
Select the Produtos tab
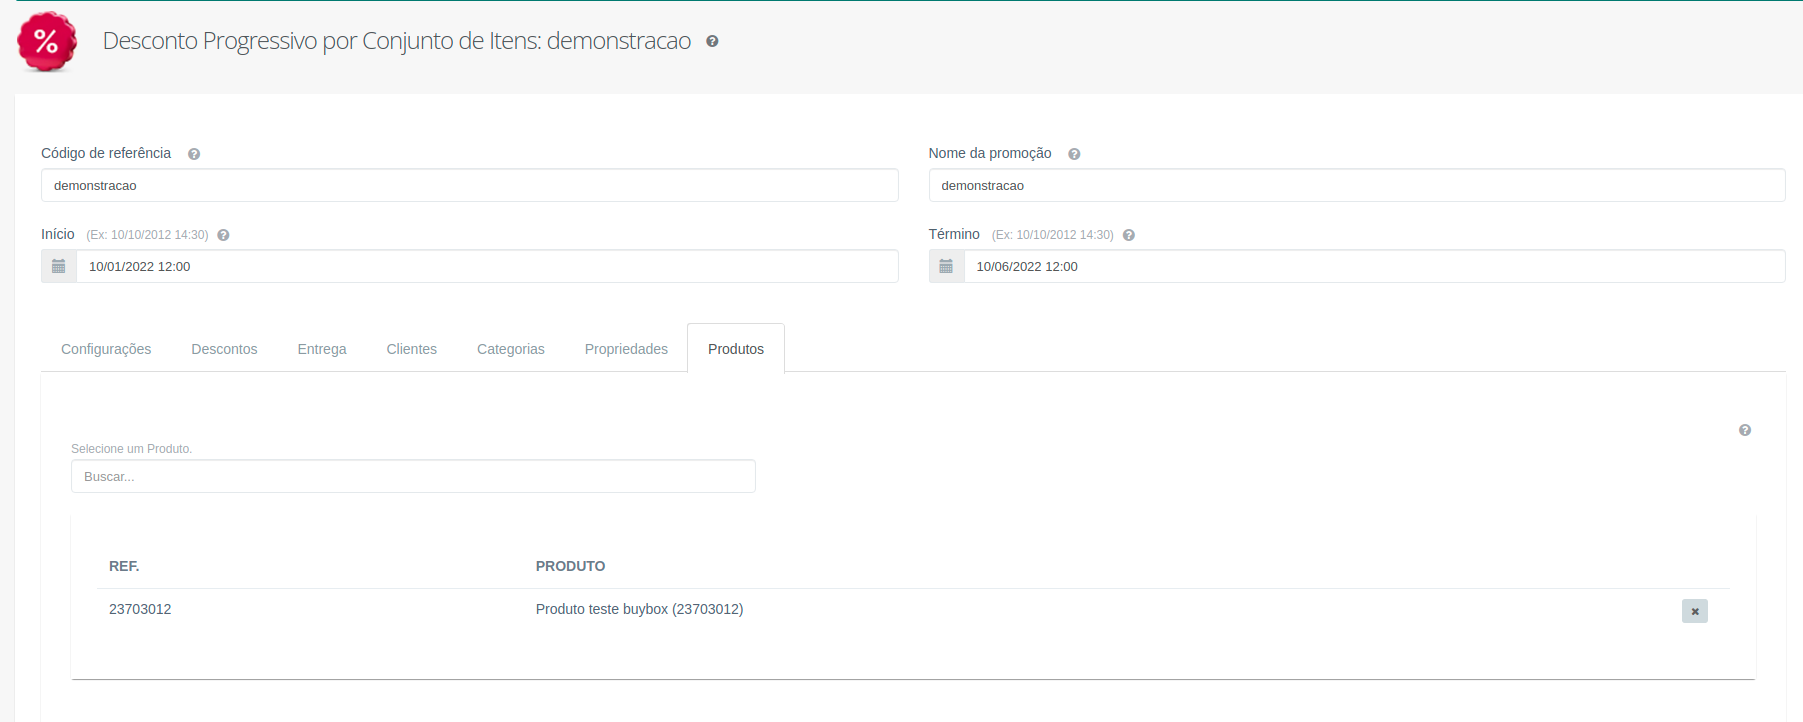pos(736,349)
